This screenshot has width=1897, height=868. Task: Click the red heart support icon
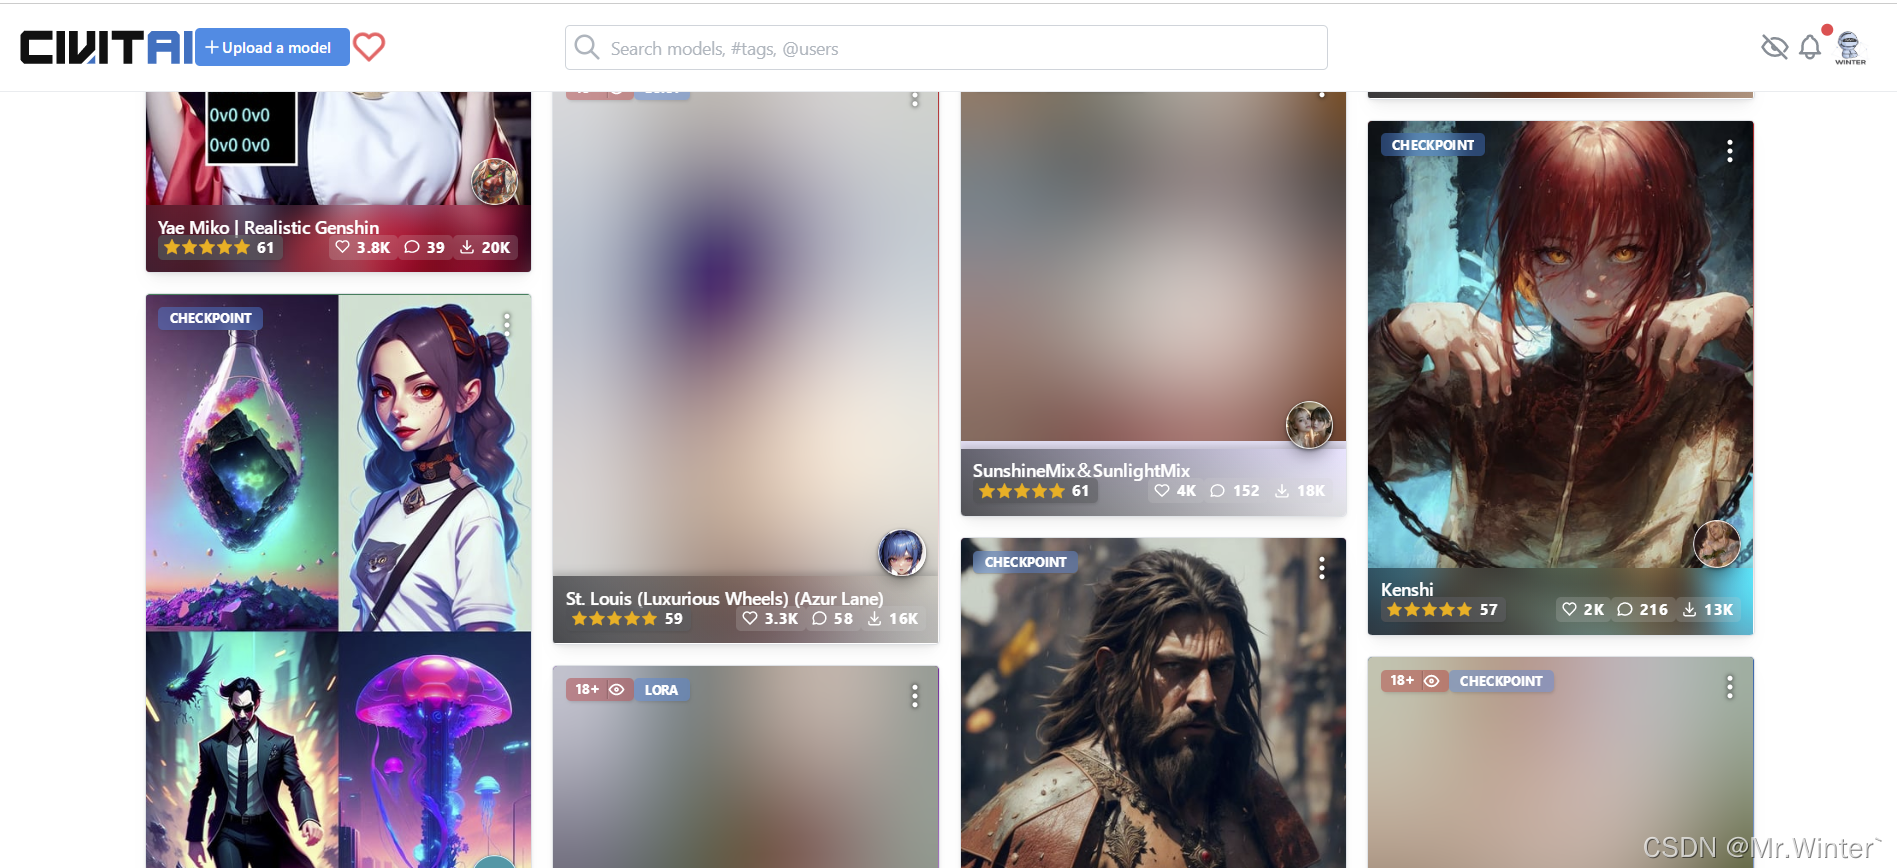tap(369, 47)
